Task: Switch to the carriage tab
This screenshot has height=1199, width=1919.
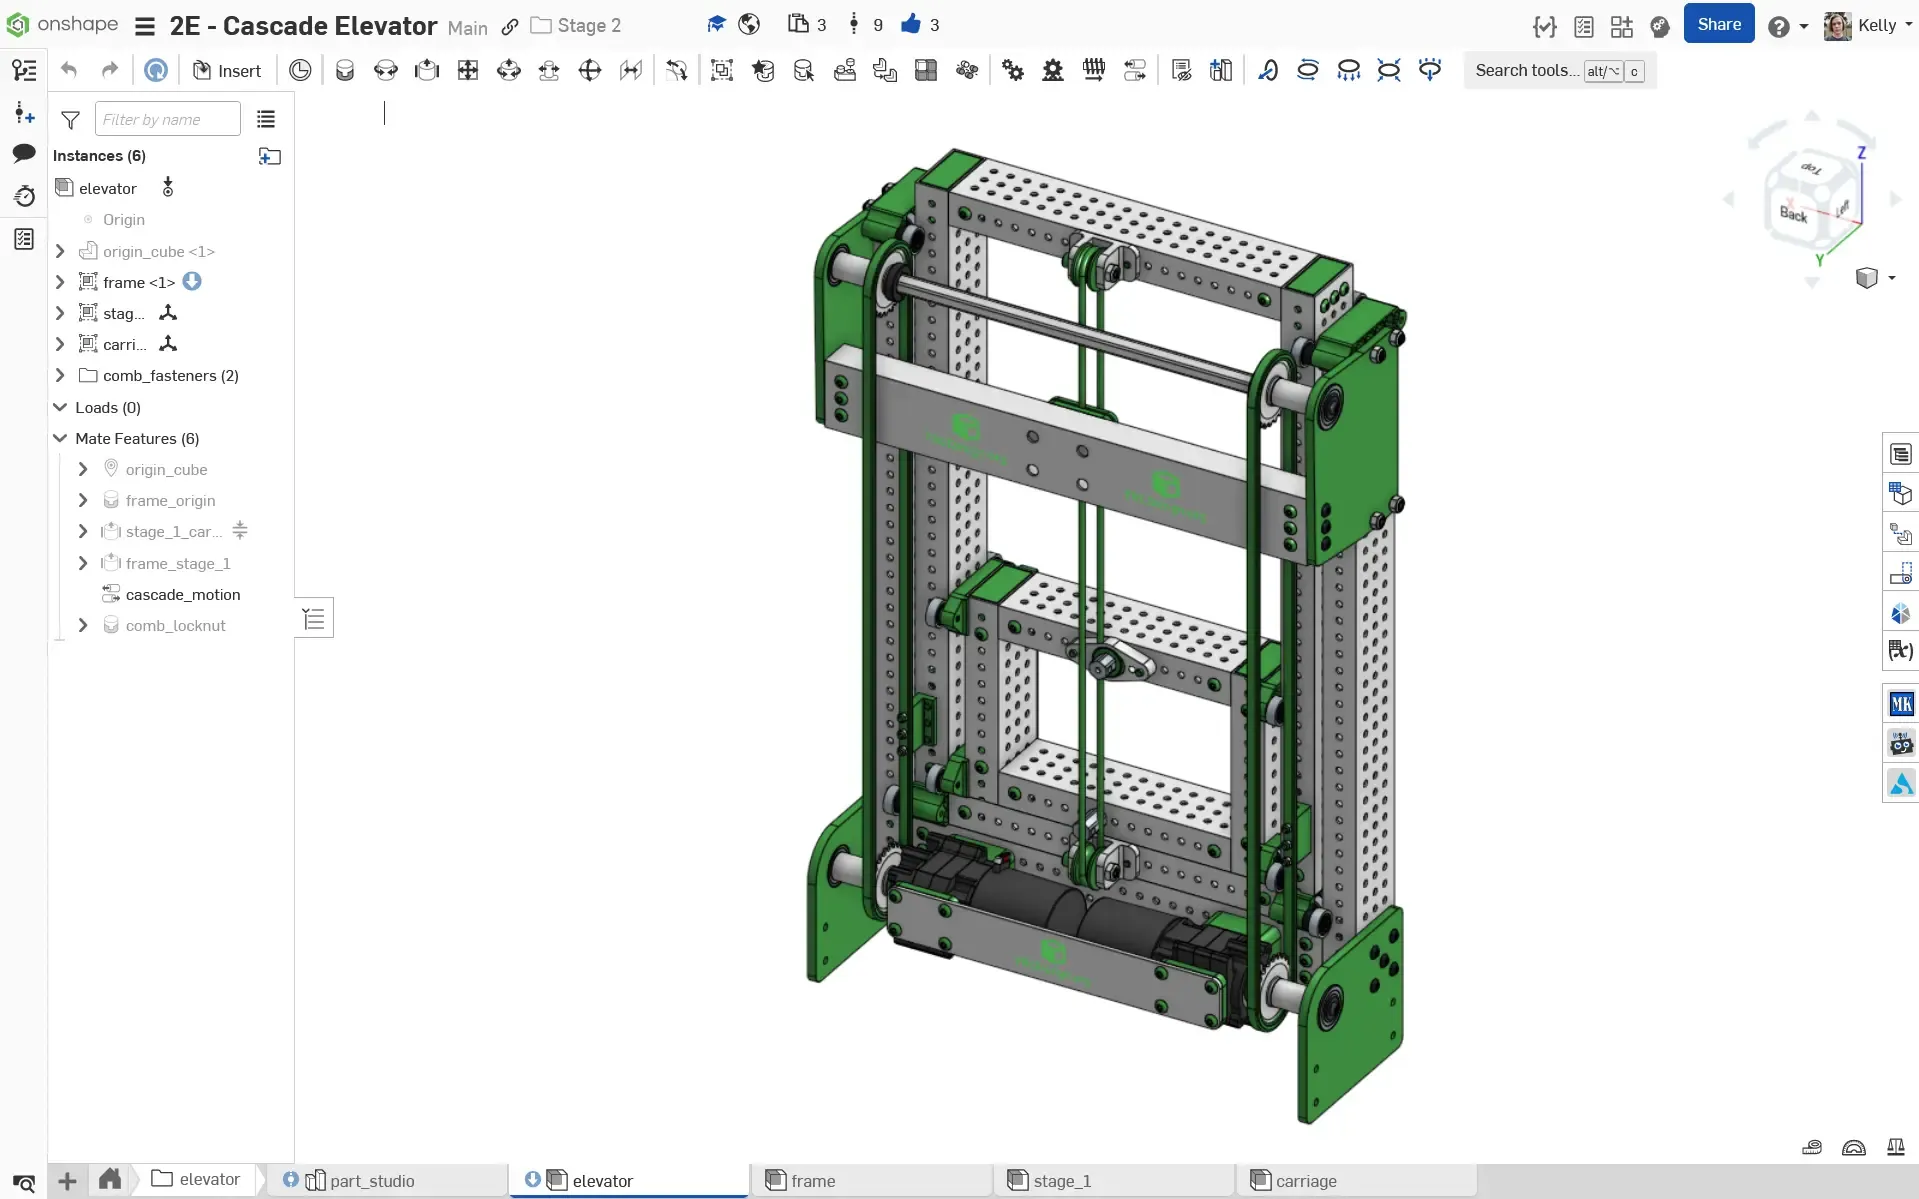Action: [x=1305, y=1181]
